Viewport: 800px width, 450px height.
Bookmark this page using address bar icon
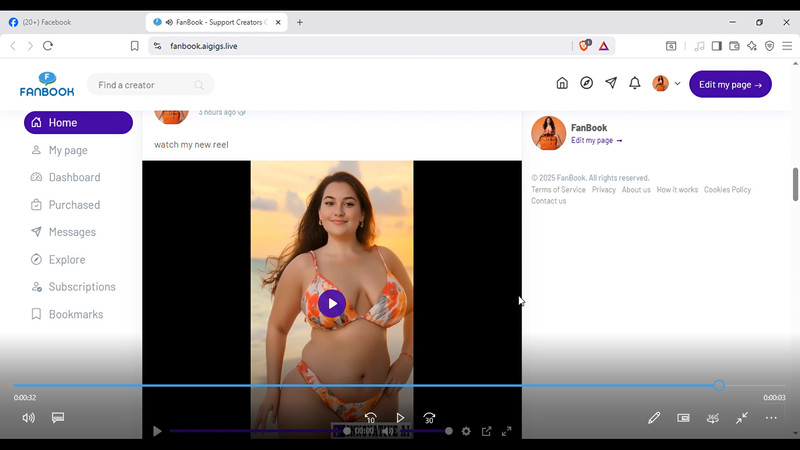(x=134, y=46)
